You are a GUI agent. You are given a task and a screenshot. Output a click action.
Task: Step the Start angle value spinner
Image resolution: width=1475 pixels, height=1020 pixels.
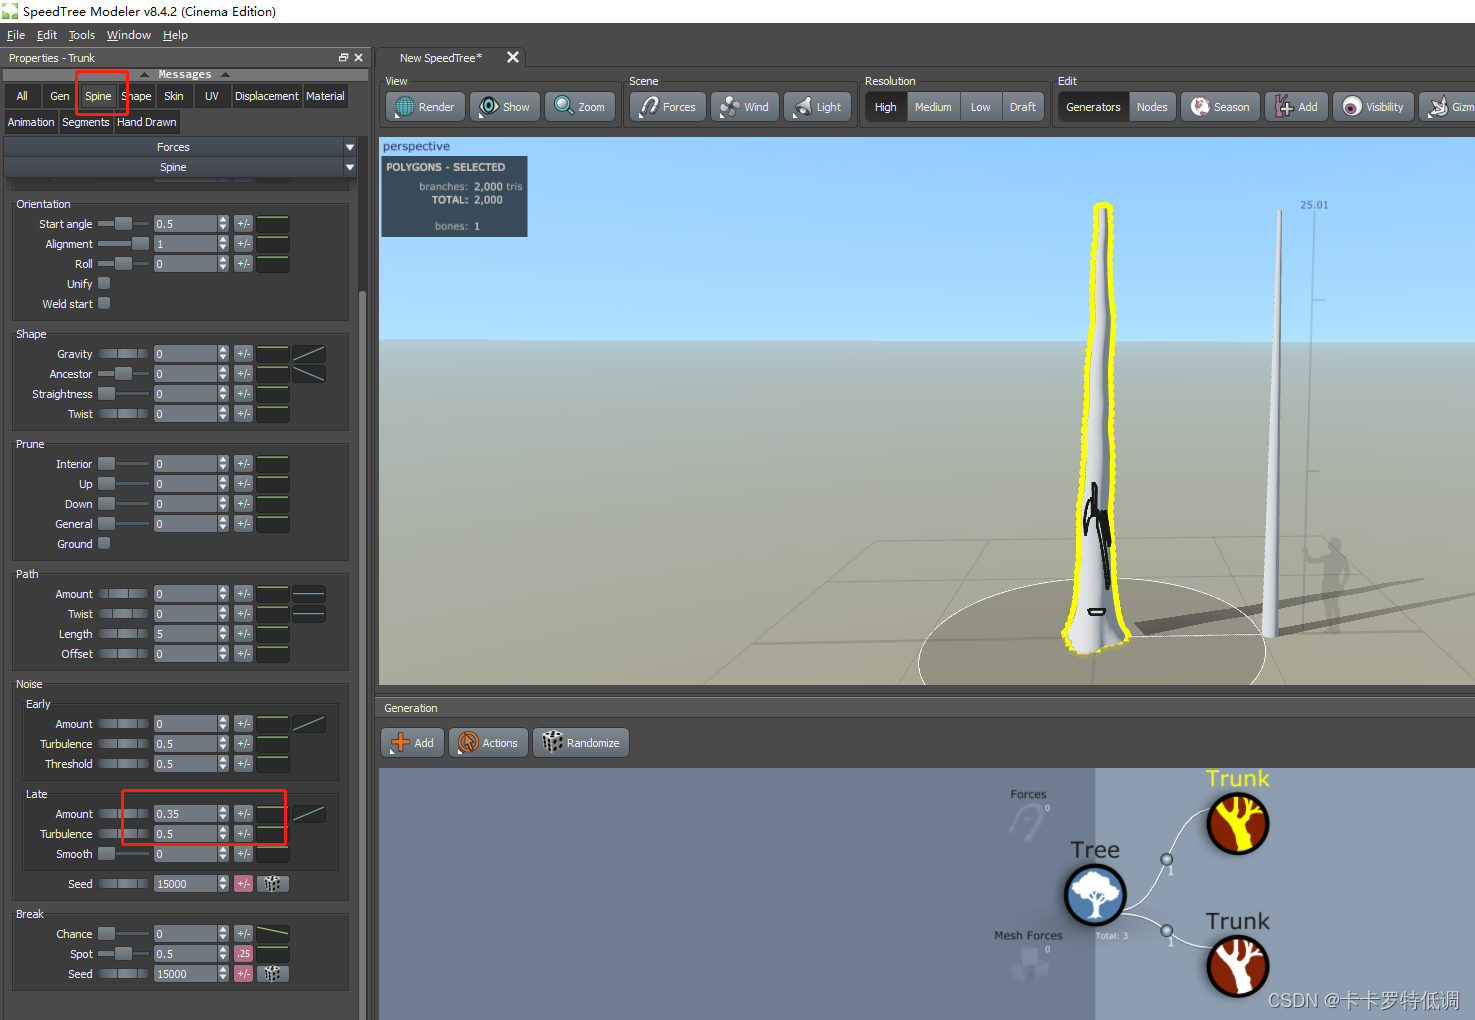click(223, 224)
